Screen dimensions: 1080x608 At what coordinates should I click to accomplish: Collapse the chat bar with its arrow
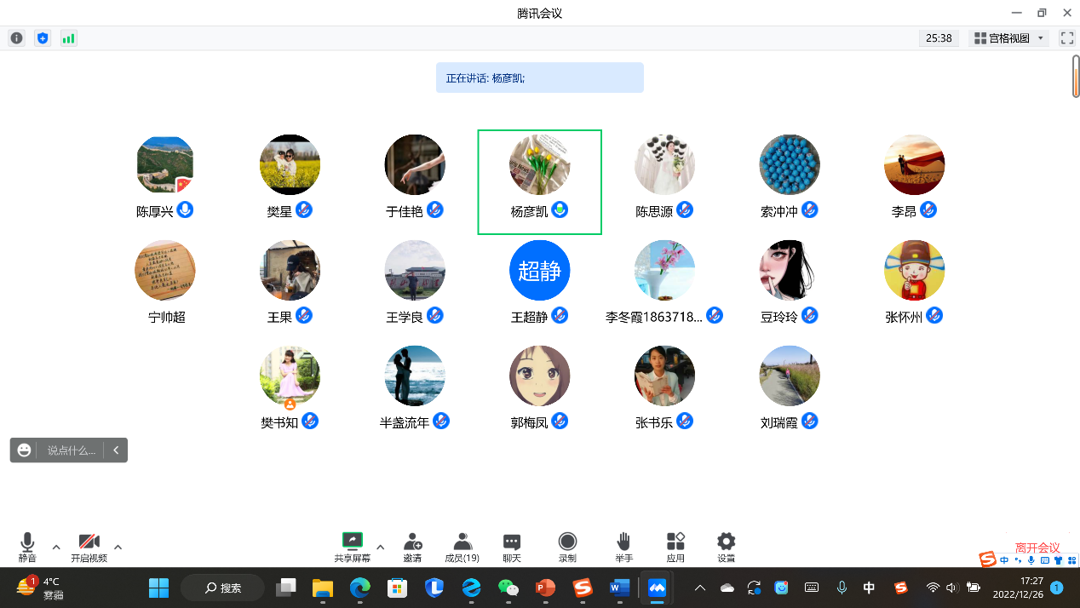pos(115,449)
